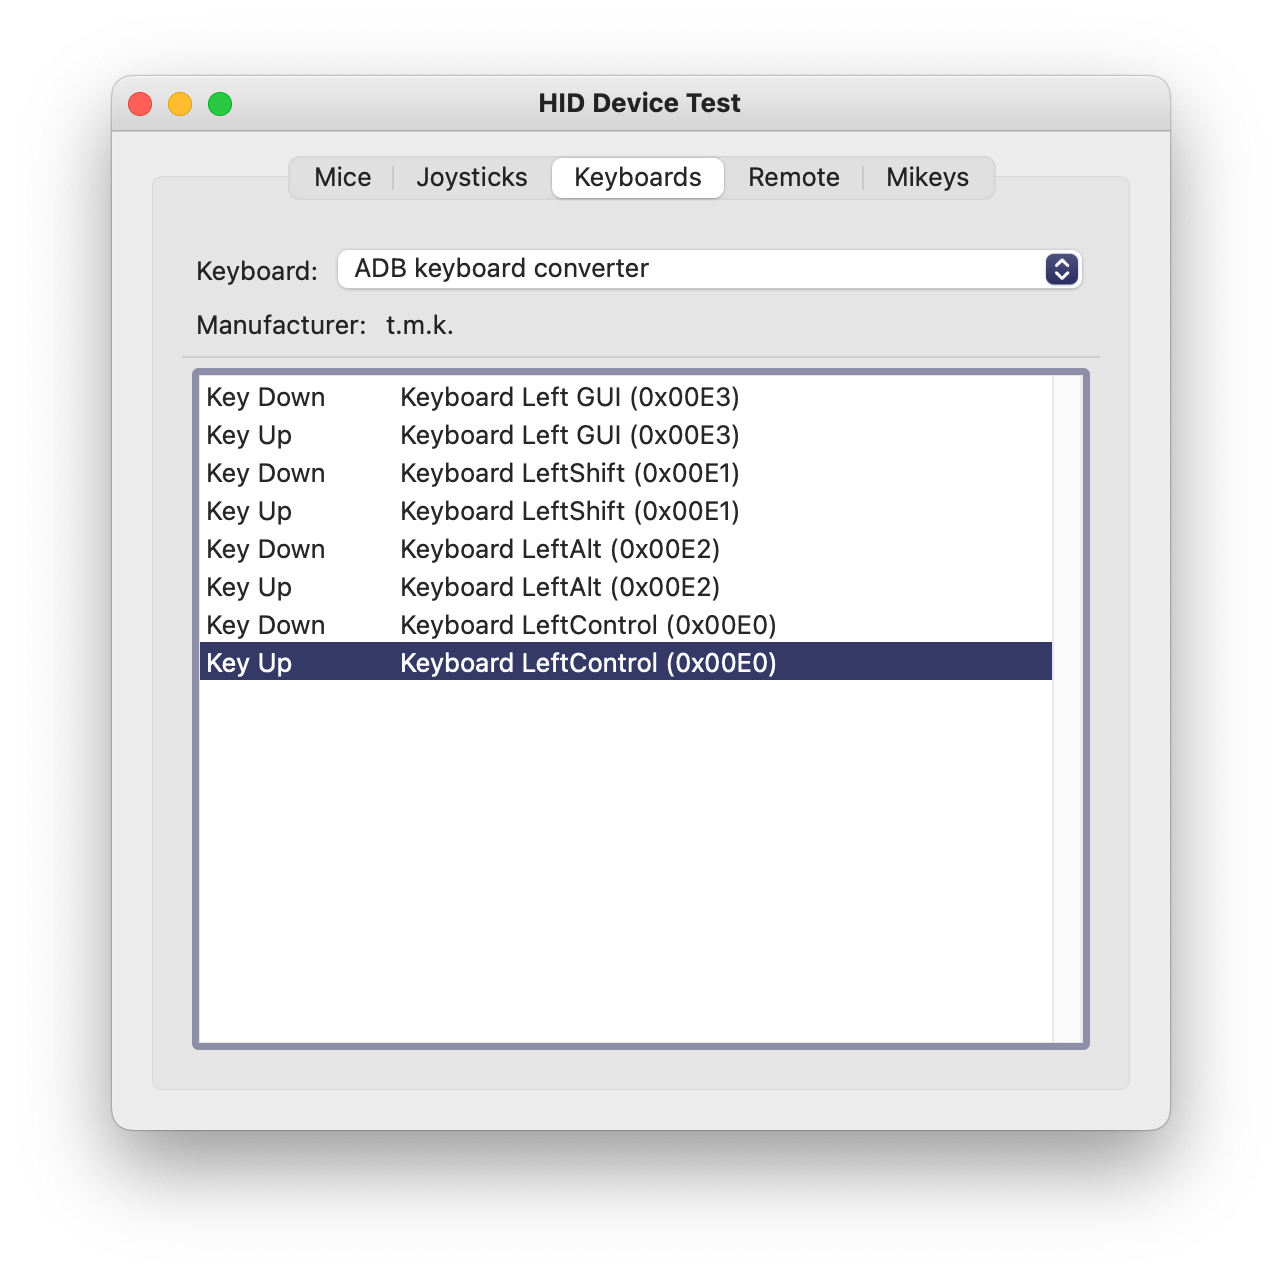
Task: Click the Manufacturer value t.m.k.
Action: 420,325
